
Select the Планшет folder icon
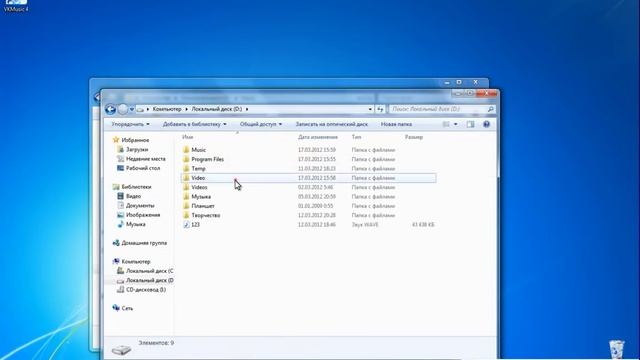(x=186, y=206)
